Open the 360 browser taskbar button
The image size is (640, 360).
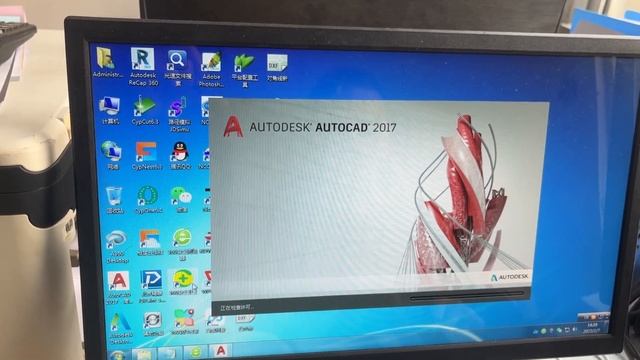point(196,352)
